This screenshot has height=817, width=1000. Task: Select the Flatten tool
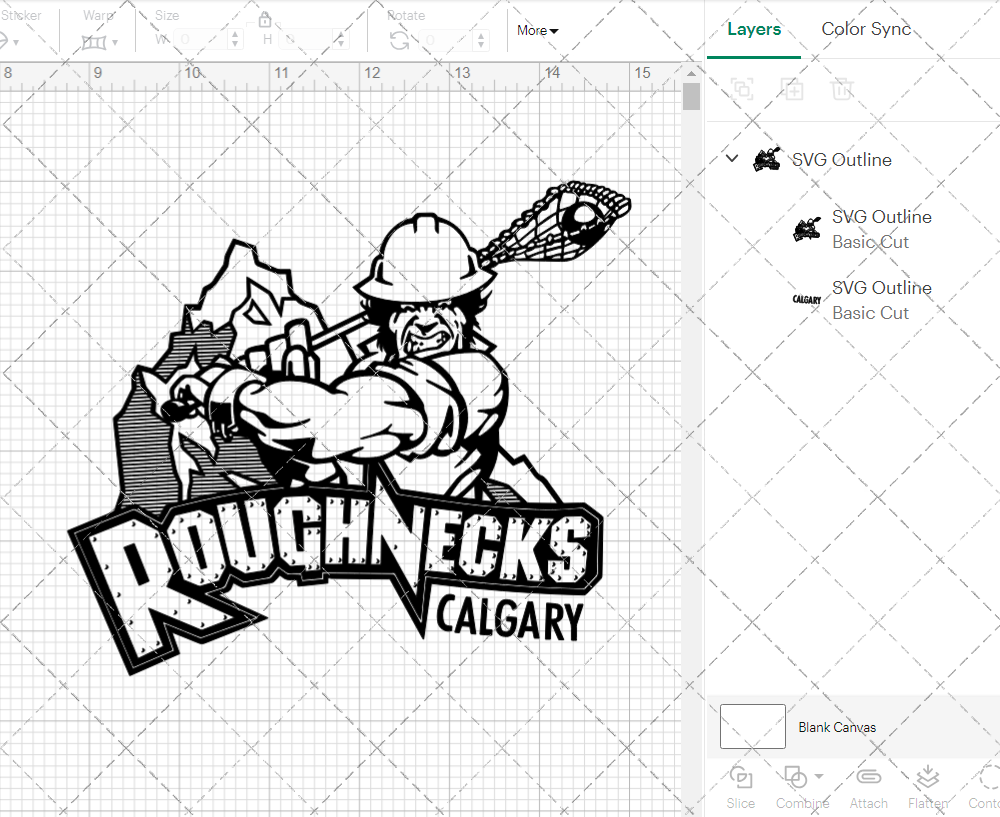point(928,786)
